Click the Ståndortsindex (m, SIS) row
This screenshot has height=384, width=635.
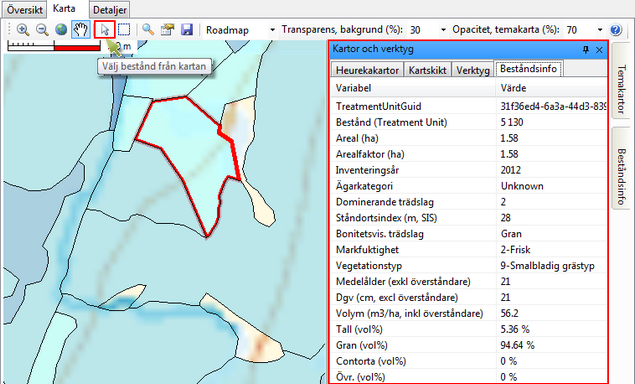(469, 218)
